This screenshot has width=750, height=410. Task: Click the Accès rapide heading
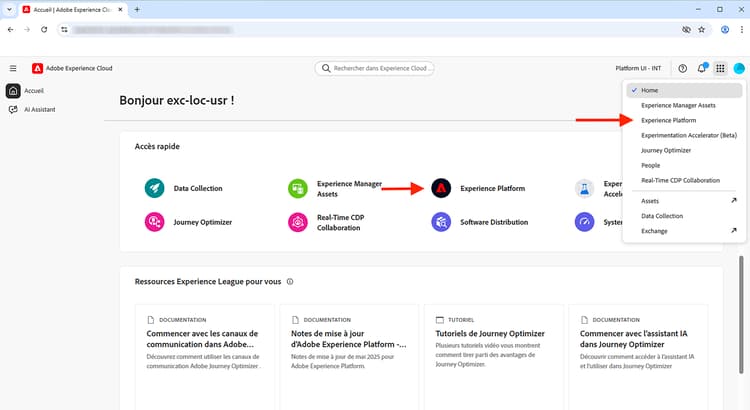157,146
